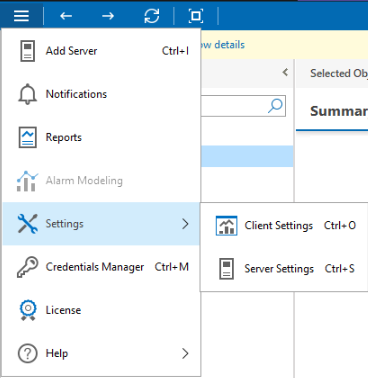The width and height of the screenshot is (368, 378).
Task: Open Notifications bell icon
Action: 27,94
